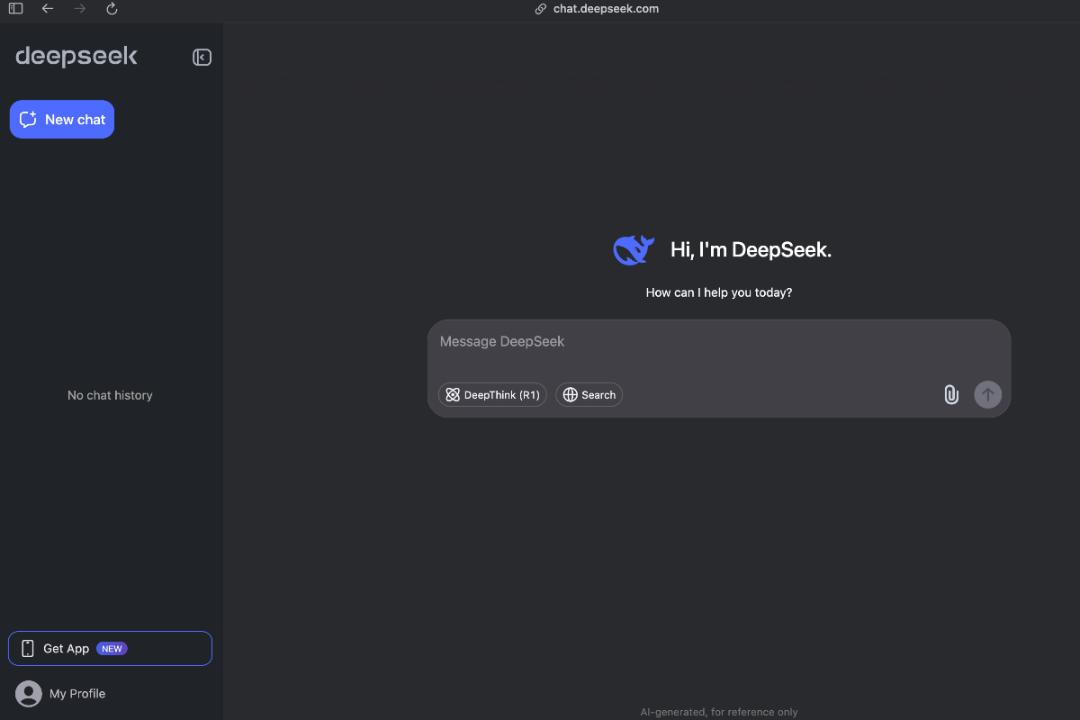Reload the page
1080x720 pixels.
tap(112, 9)
